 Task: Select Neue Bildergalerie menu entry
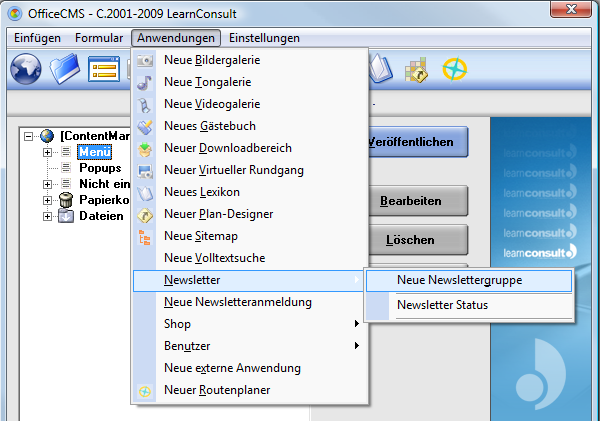(250, 60)
